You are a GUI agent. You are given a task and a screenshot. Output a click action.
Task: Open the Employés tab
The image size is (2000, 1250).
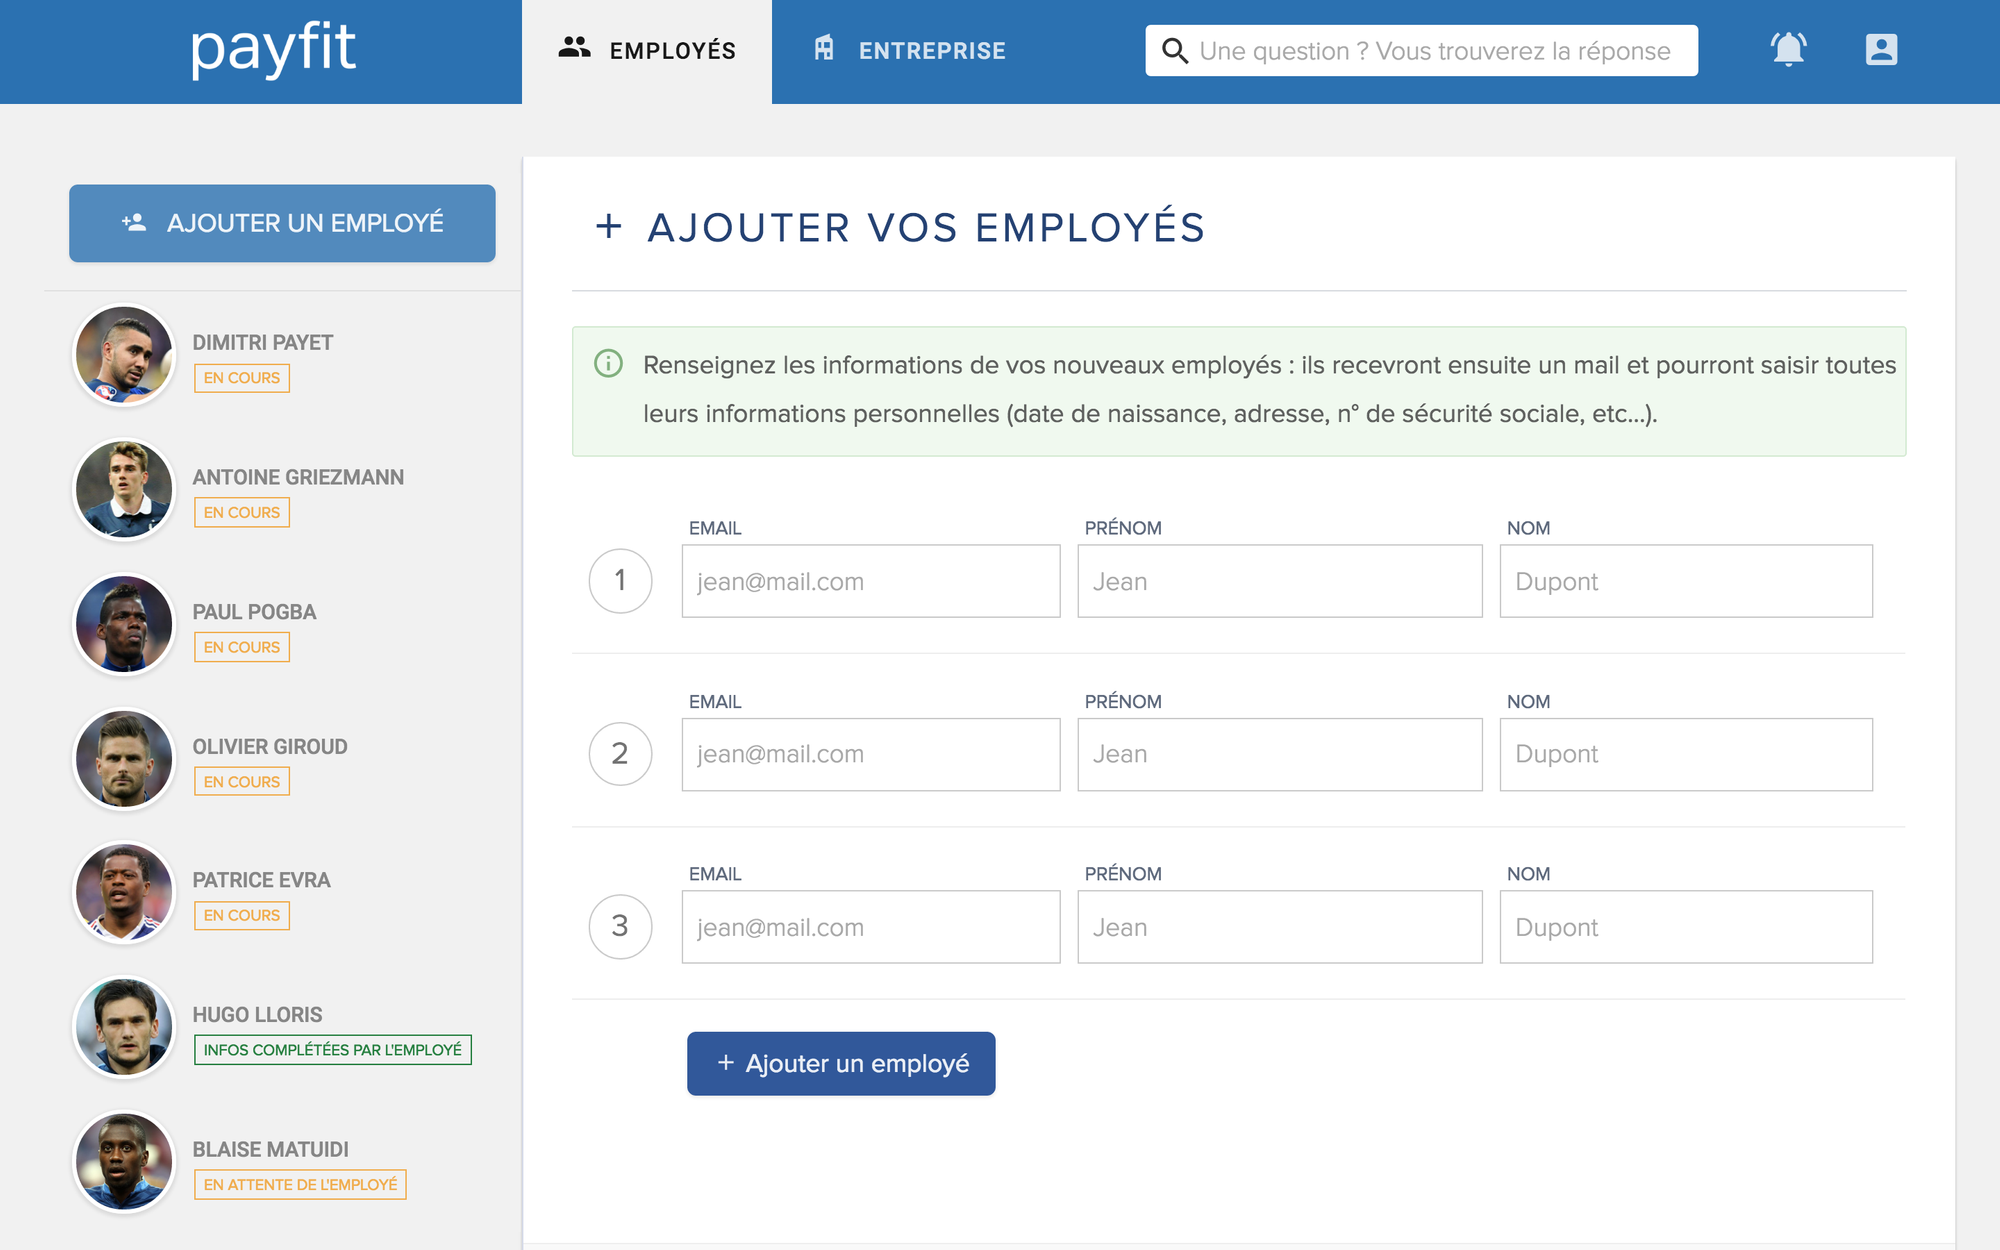point(647,51)
